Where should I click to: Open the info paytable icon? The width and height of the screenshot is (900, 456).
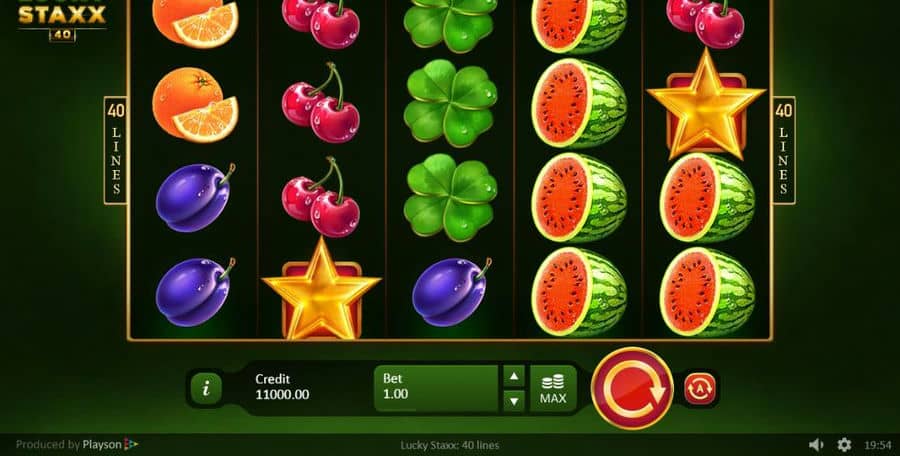click(x=206, y=389)
